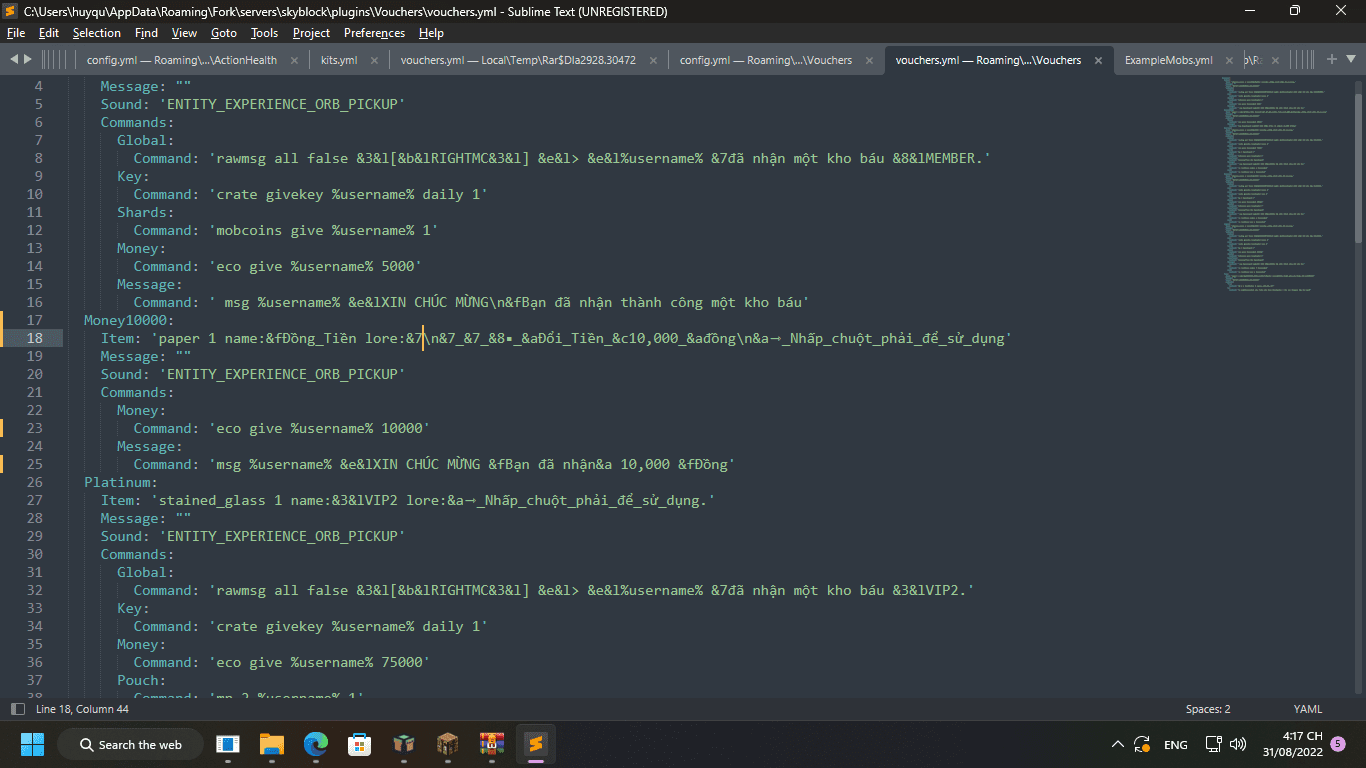
Task: Switch to config.yml Vouchers tab
Action: (x=766, y=60)
